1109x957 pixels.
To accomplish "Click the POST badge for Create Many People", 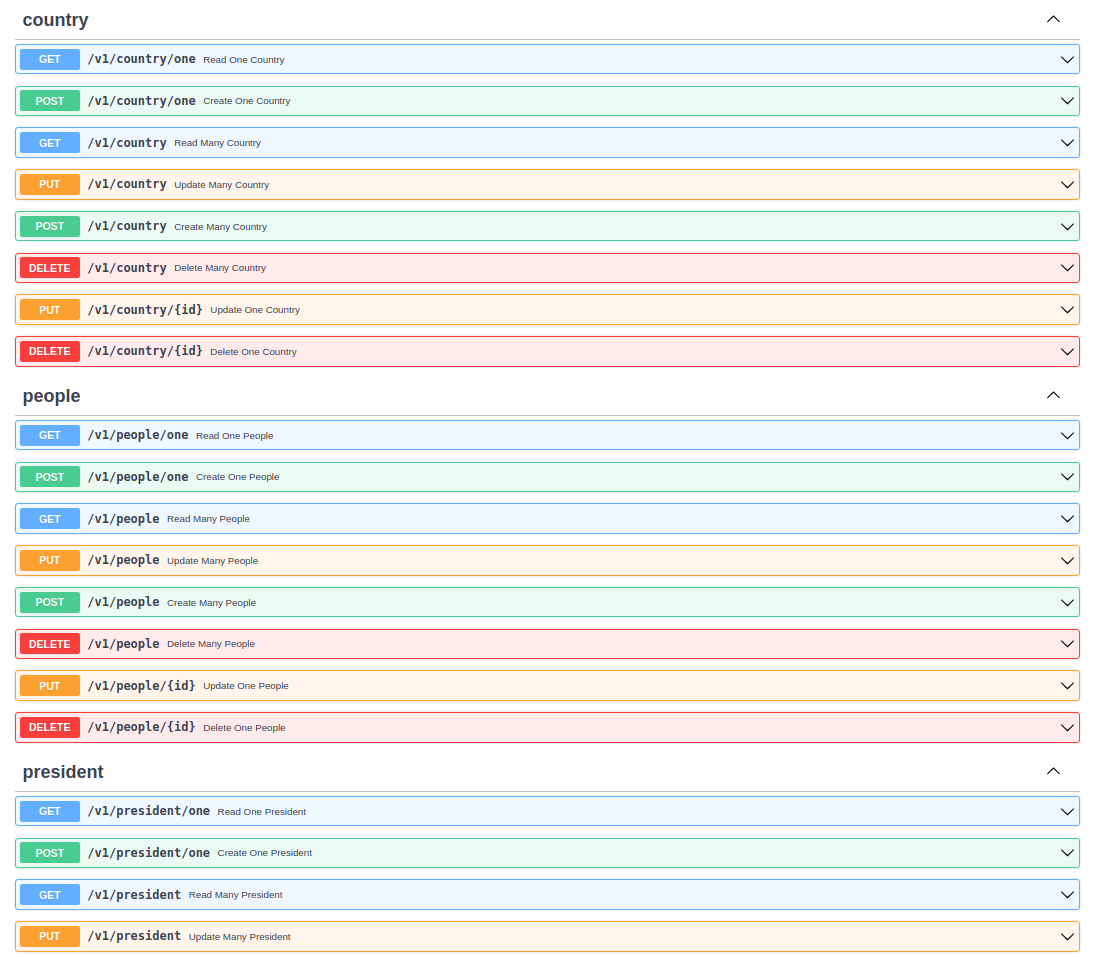I will click(50, 603).
